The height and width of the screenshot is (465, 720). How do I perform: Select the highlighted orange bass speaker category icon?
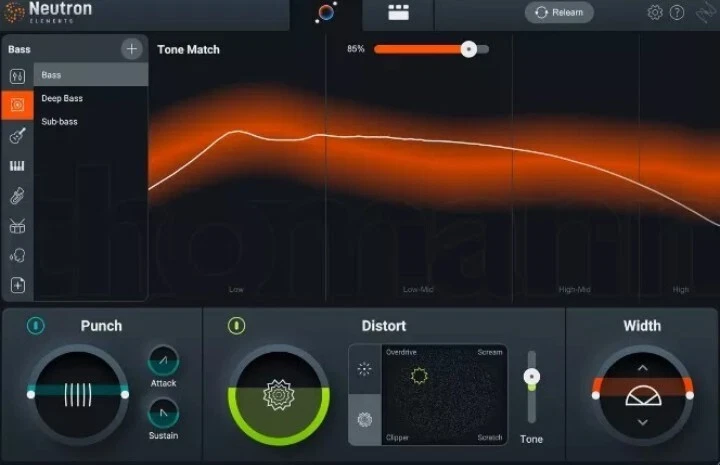17,105
